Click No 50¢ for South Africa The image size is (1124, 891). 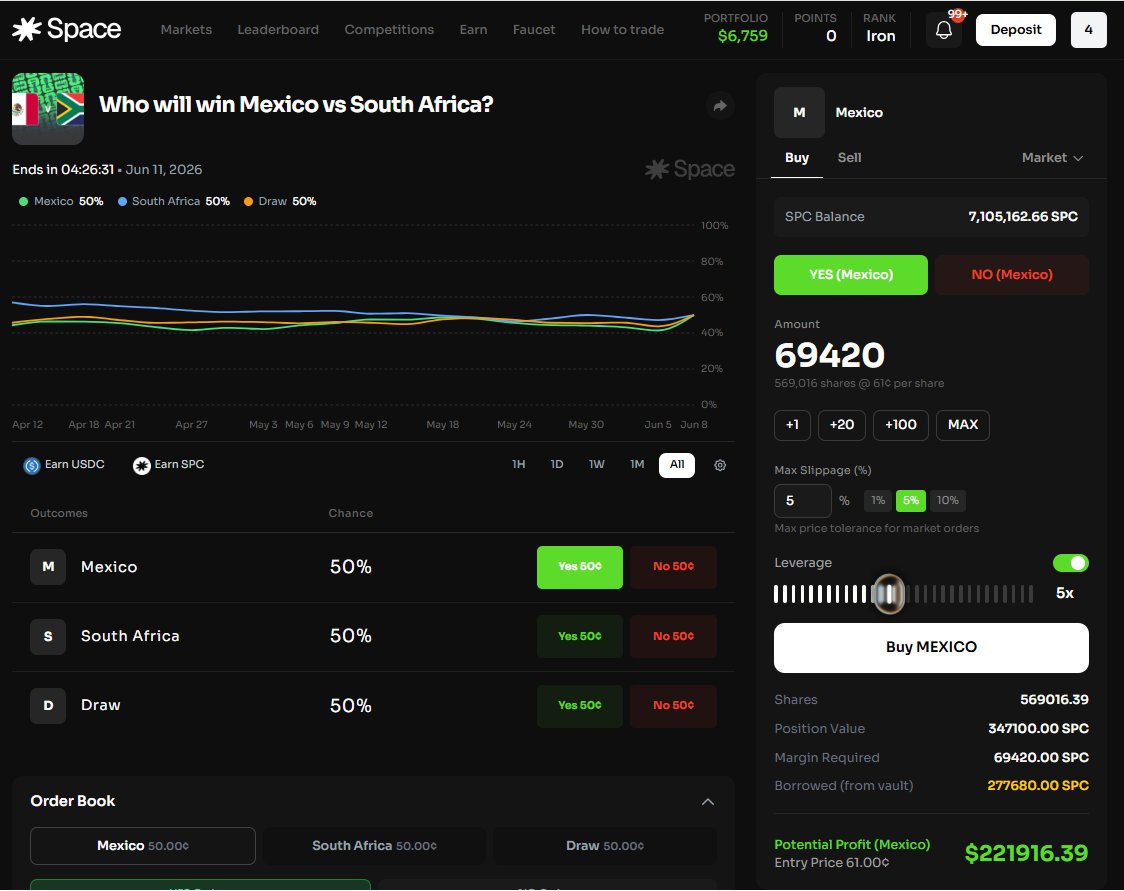tap(673, 637)
